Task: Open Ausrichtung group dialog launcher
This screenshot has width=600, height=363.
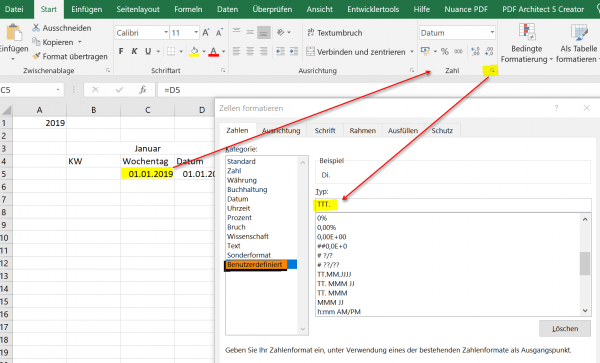Action: pyautogui.click(x=412, y=70)
